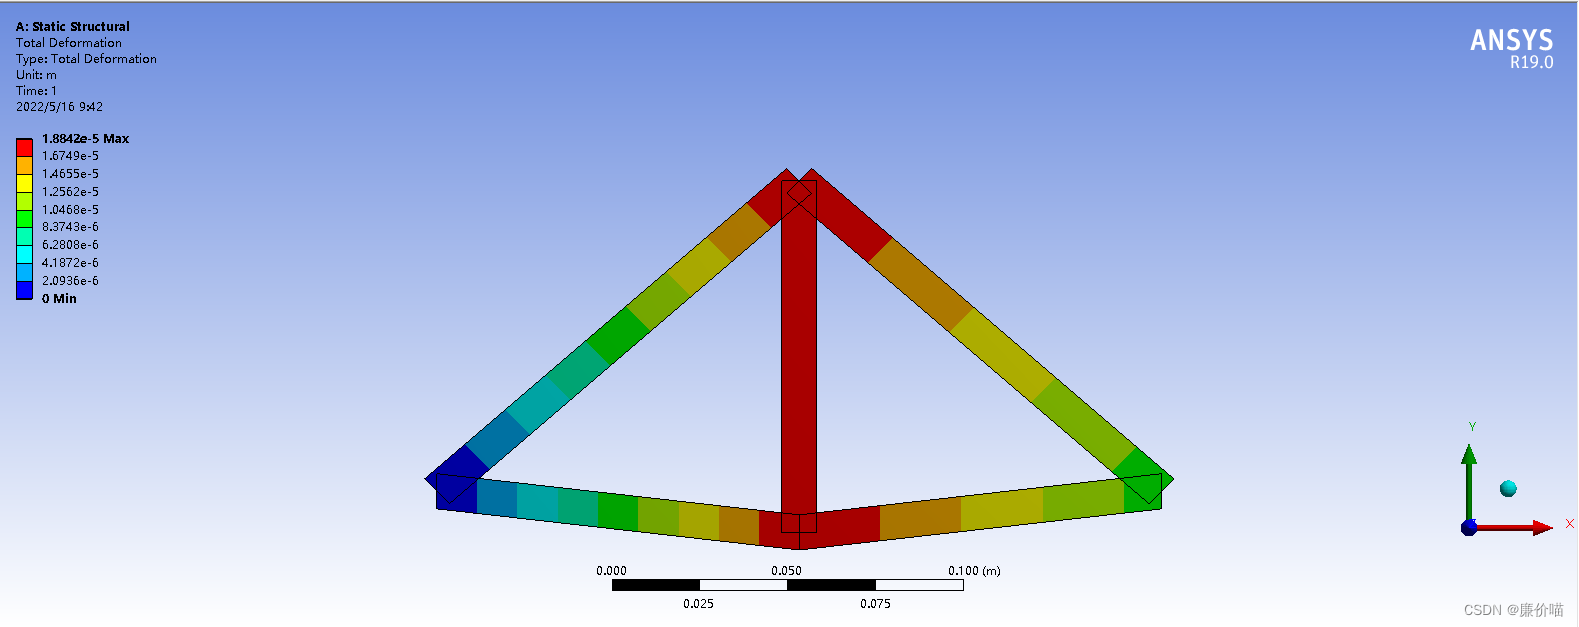Click the ANSYS R19.0 logo
The image size is (1579, 627).
pos(1511,48)
